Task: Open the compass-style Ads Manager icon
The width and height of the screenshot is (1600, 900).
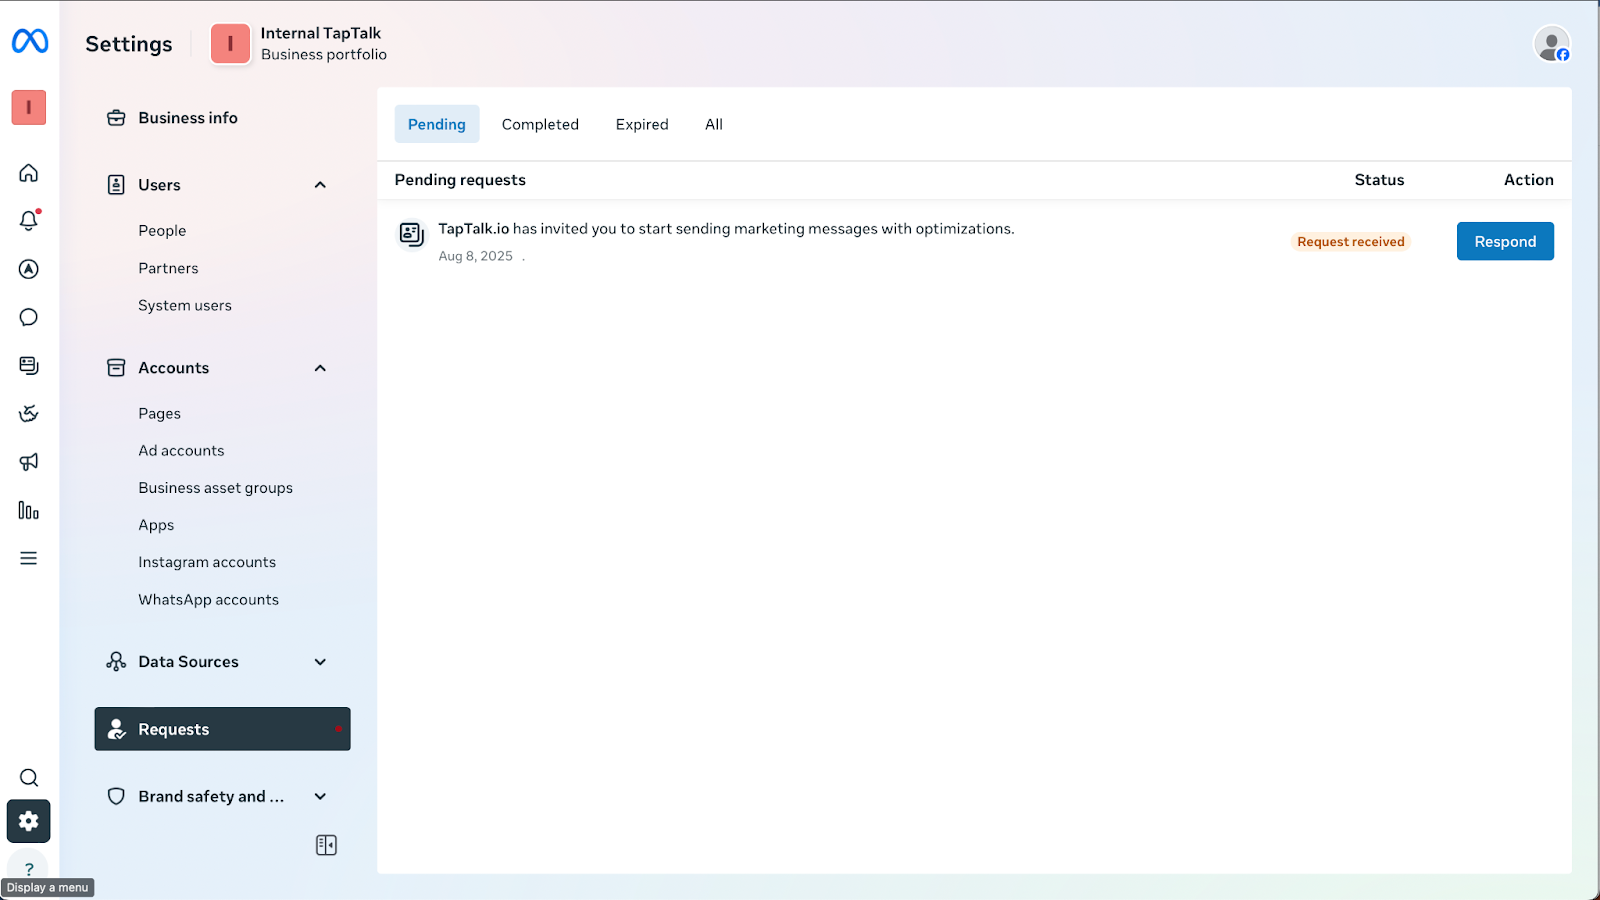Action: coord(29,269)
